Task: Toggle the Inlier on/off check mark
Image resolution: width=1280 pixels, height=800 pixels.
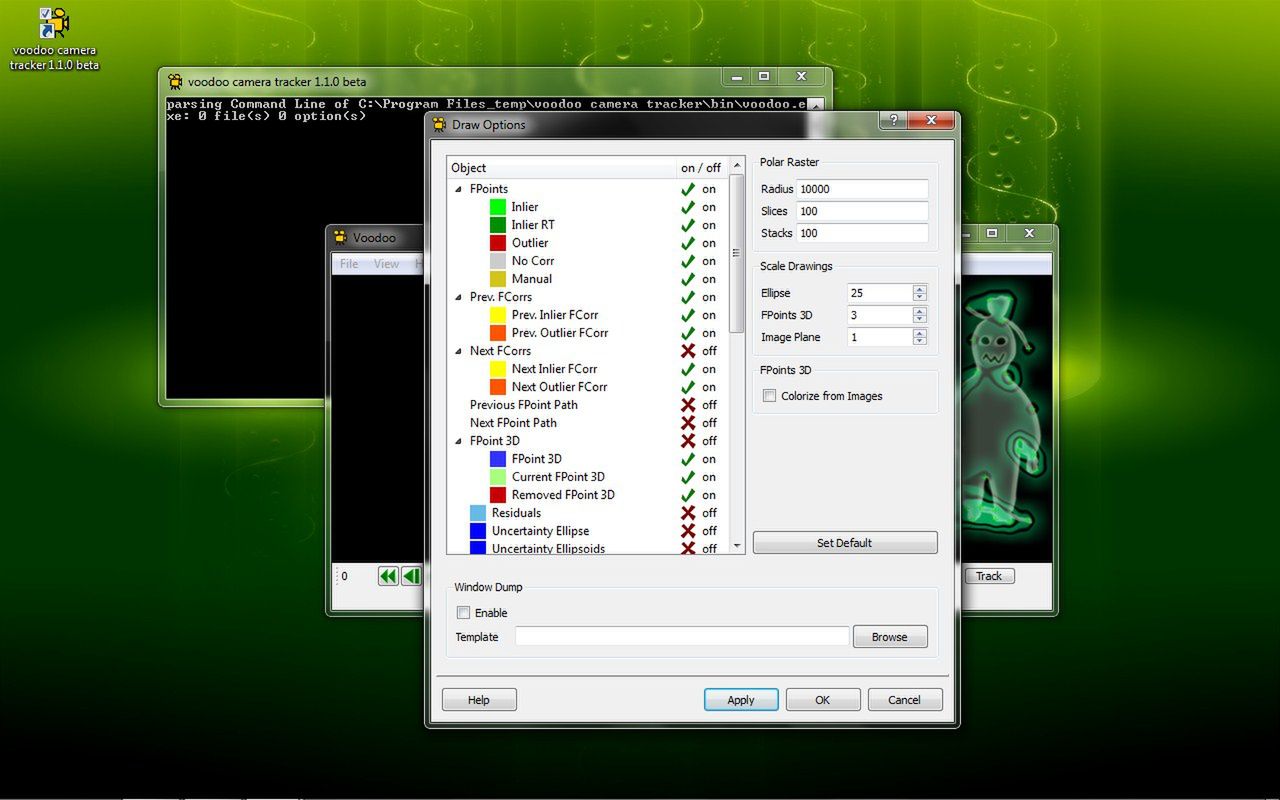Action: coord(688,207)
